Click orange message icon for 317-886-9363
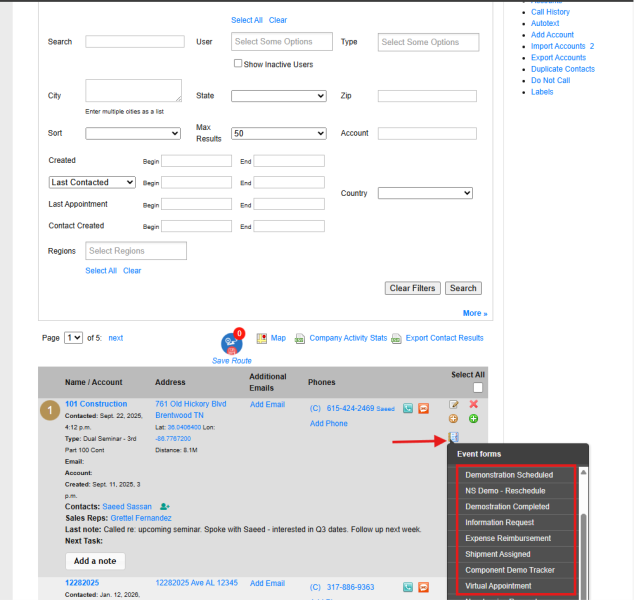The image size is (634, 600). coord(423,587)
